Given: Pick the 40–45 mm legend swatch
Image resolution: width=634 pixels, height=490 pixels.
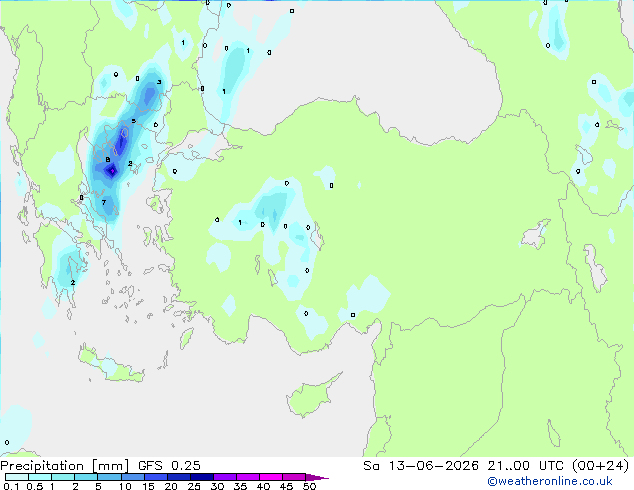Looking at the screenshot, I should pos(271,477).
